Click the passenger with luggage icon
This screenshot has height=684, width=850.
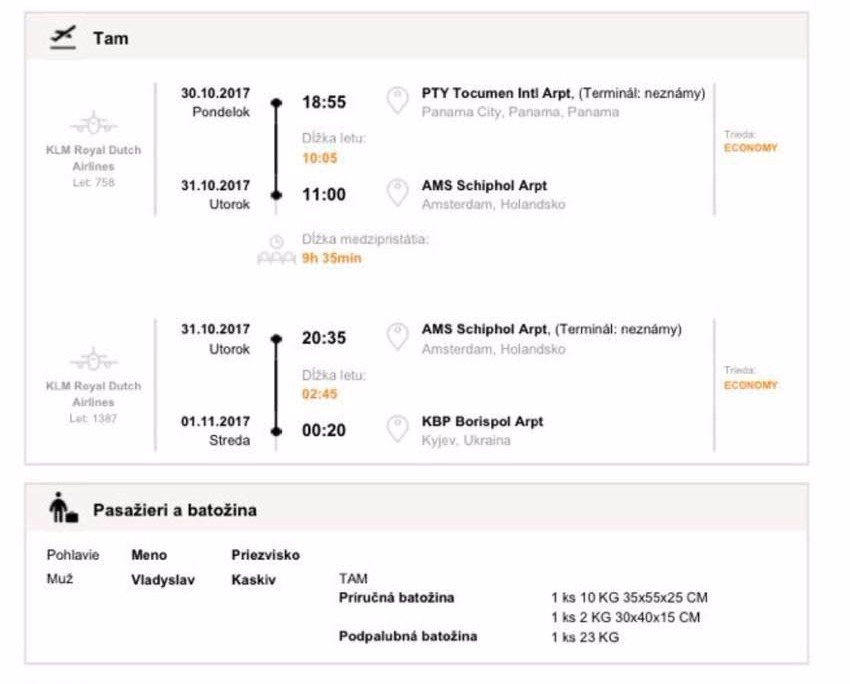[63, 510]
